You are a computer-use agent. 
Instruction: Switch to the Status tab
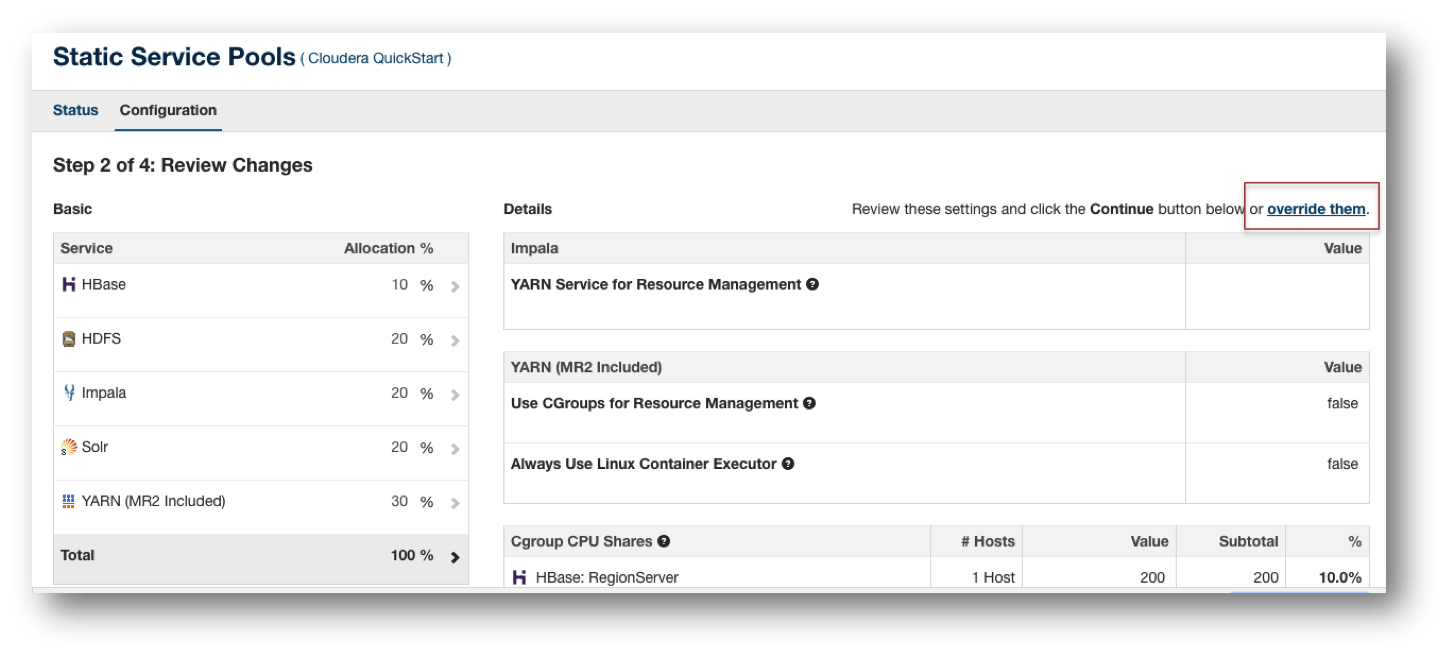click(x=76, y=111)
